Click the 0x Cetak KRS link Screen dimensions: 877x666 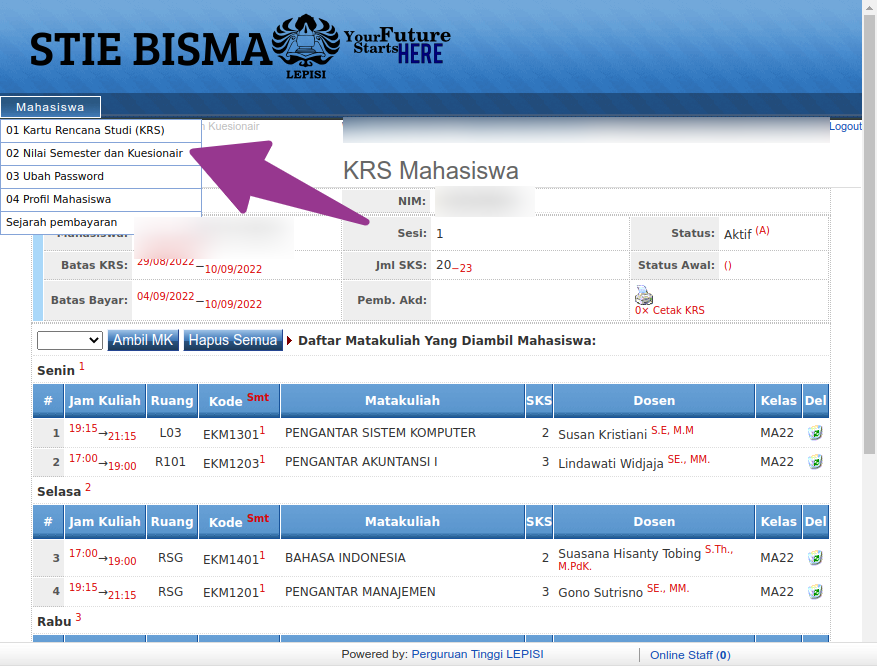point(669,310)
